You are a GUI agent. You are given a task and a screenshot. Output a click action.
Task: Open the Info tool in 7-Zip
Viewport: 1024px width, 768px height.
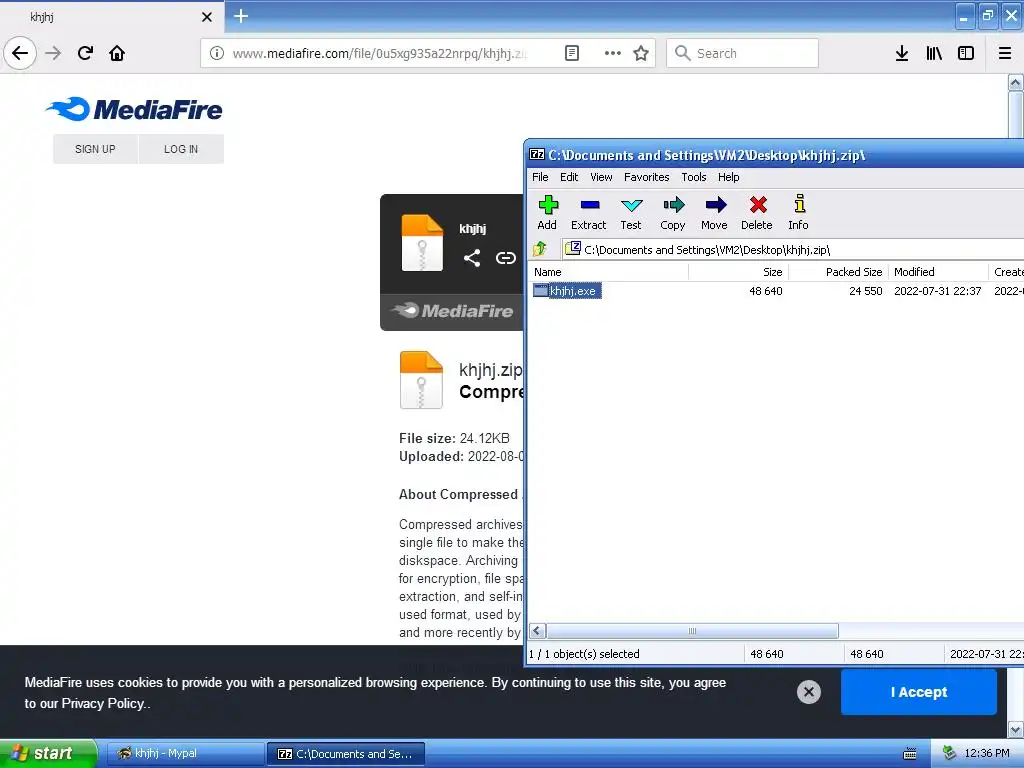point(799,212)
